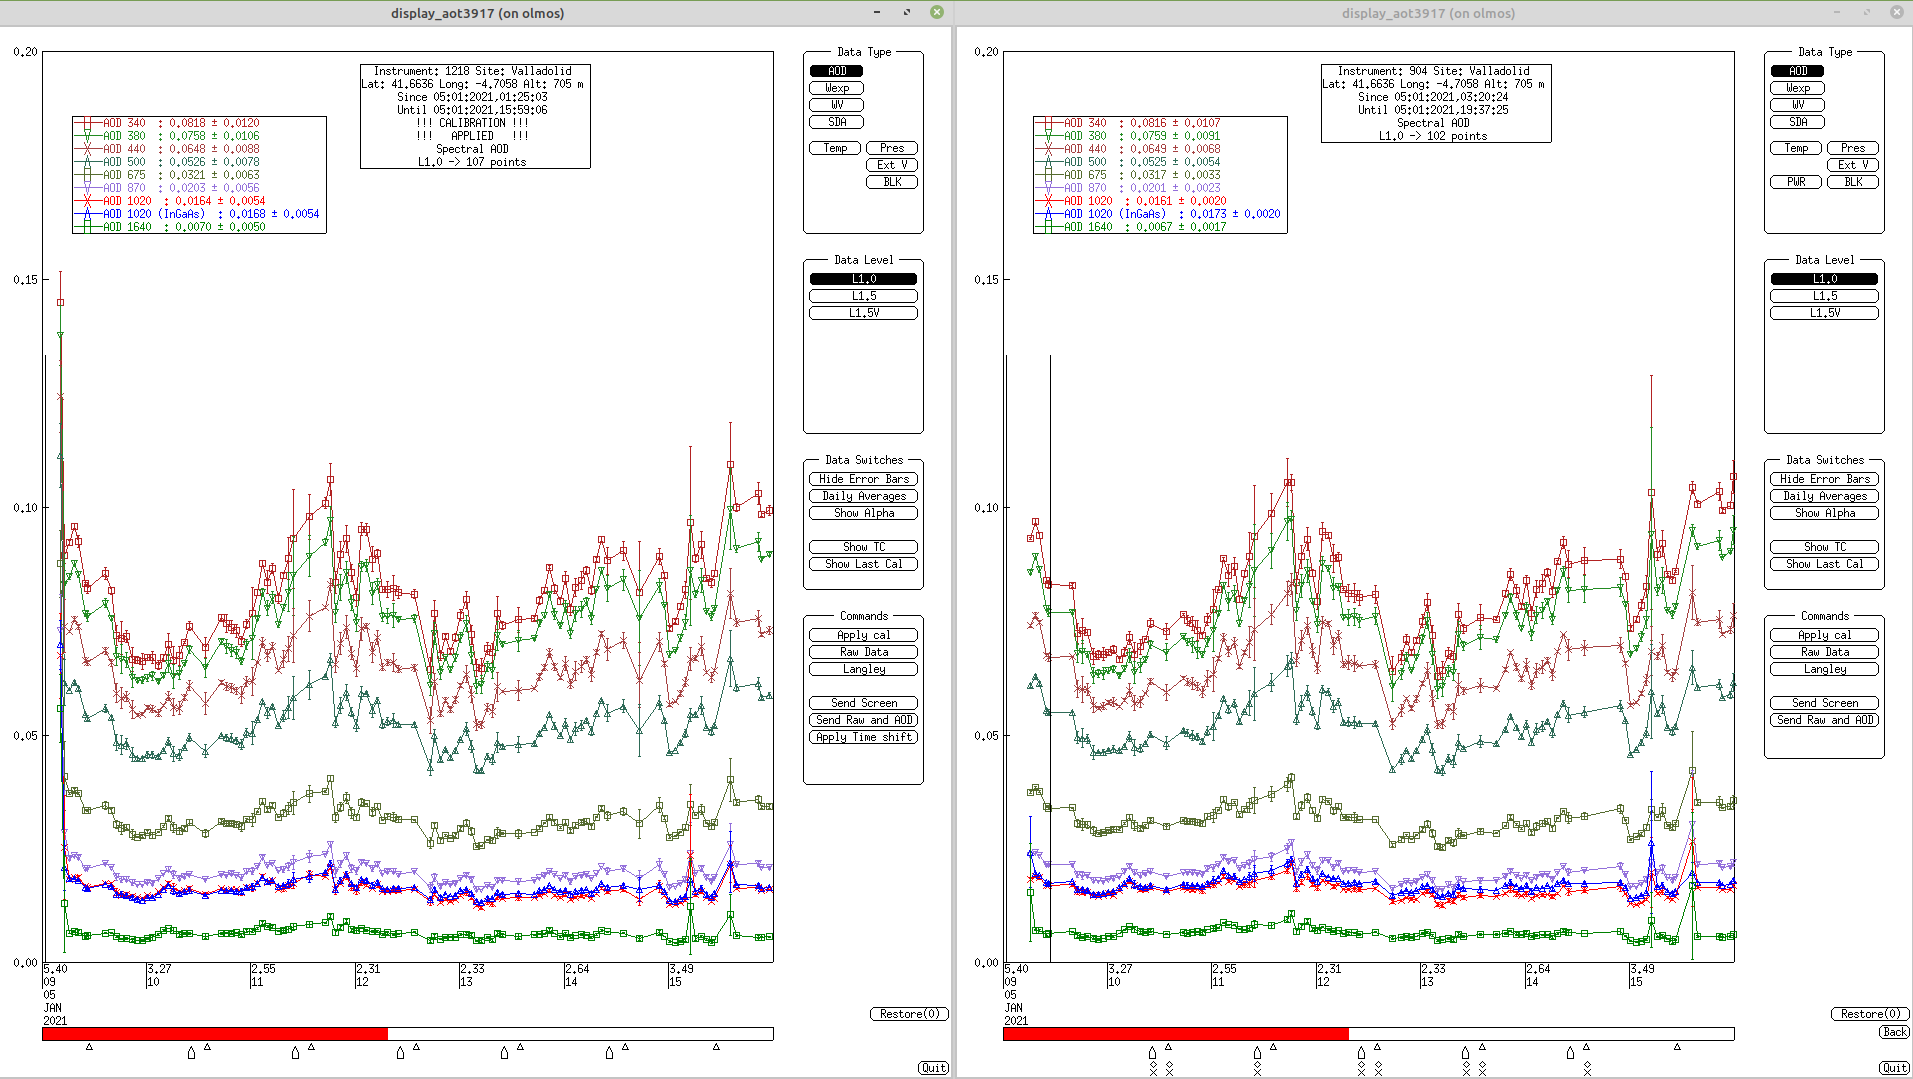1913x1079 pixels.
Task: Toggle Daily Averages in right window
Action: point(1824,496)
